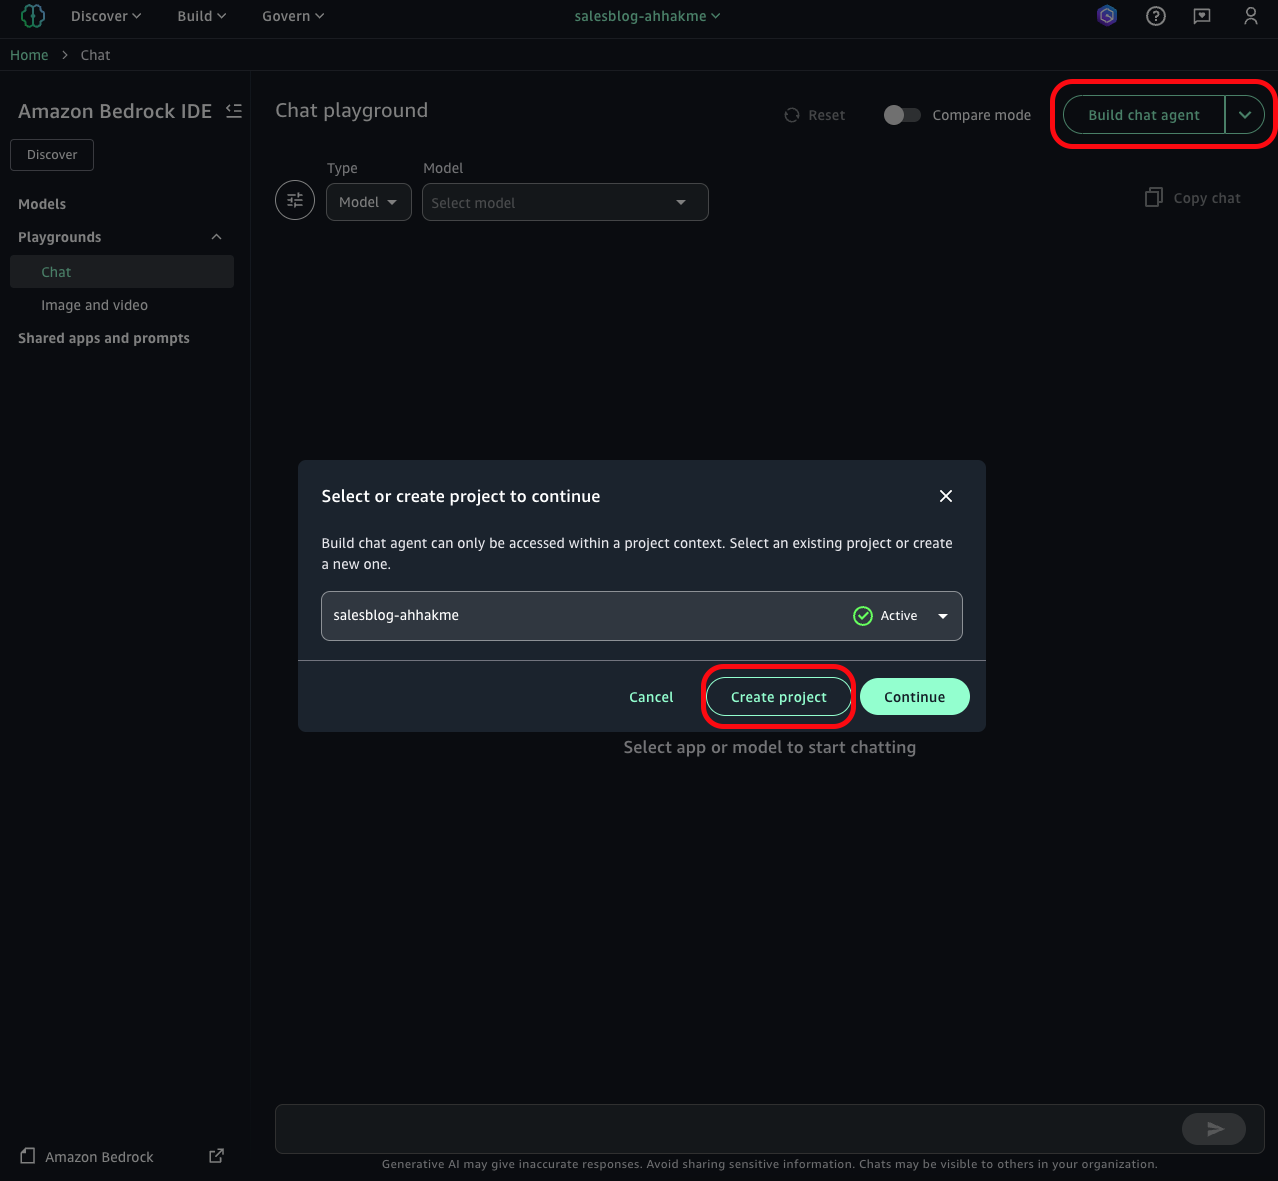Open the inference configuration settings icon
Image resolution: width=1278 pixels, height=1181 pixels.
pos(294,200)
